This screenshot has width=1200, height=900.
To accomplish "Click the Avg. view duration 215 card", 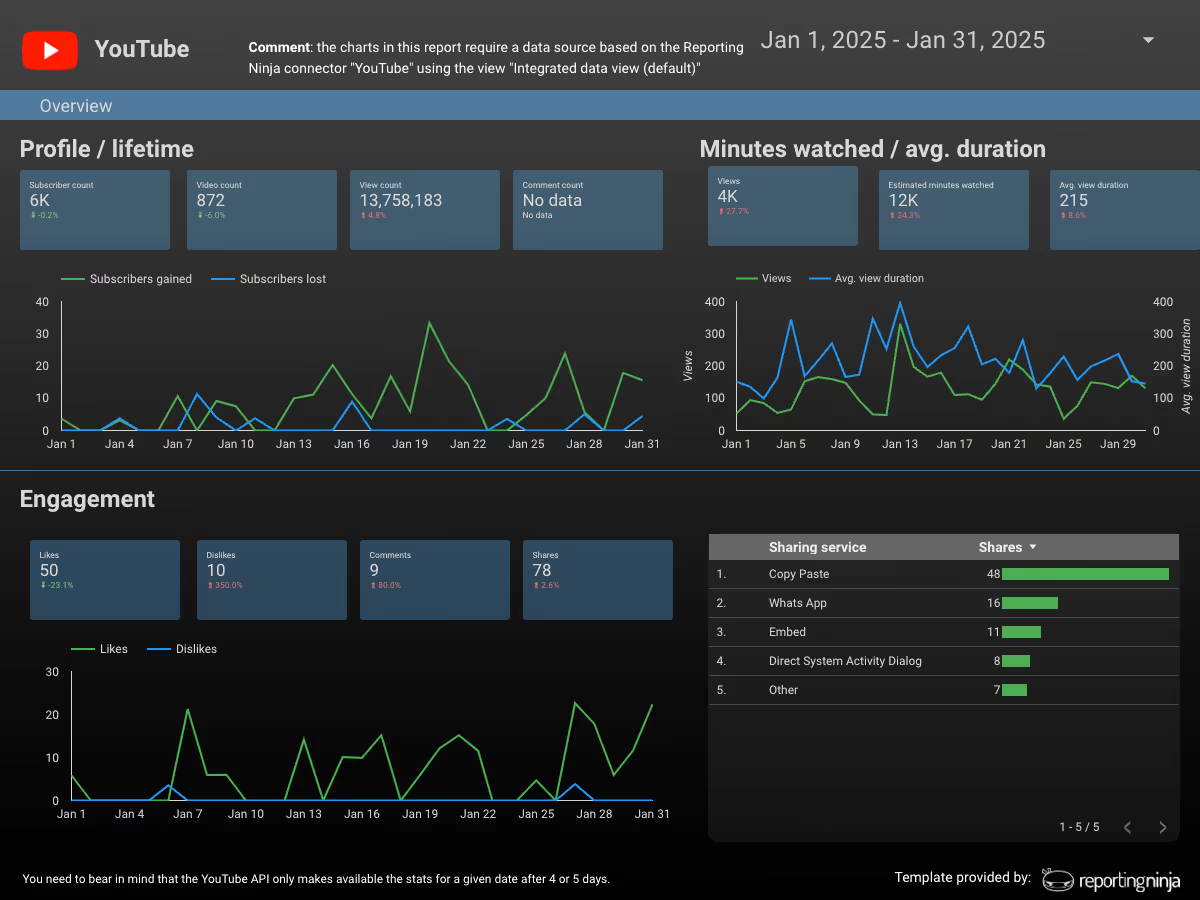I will point(1125,209).
